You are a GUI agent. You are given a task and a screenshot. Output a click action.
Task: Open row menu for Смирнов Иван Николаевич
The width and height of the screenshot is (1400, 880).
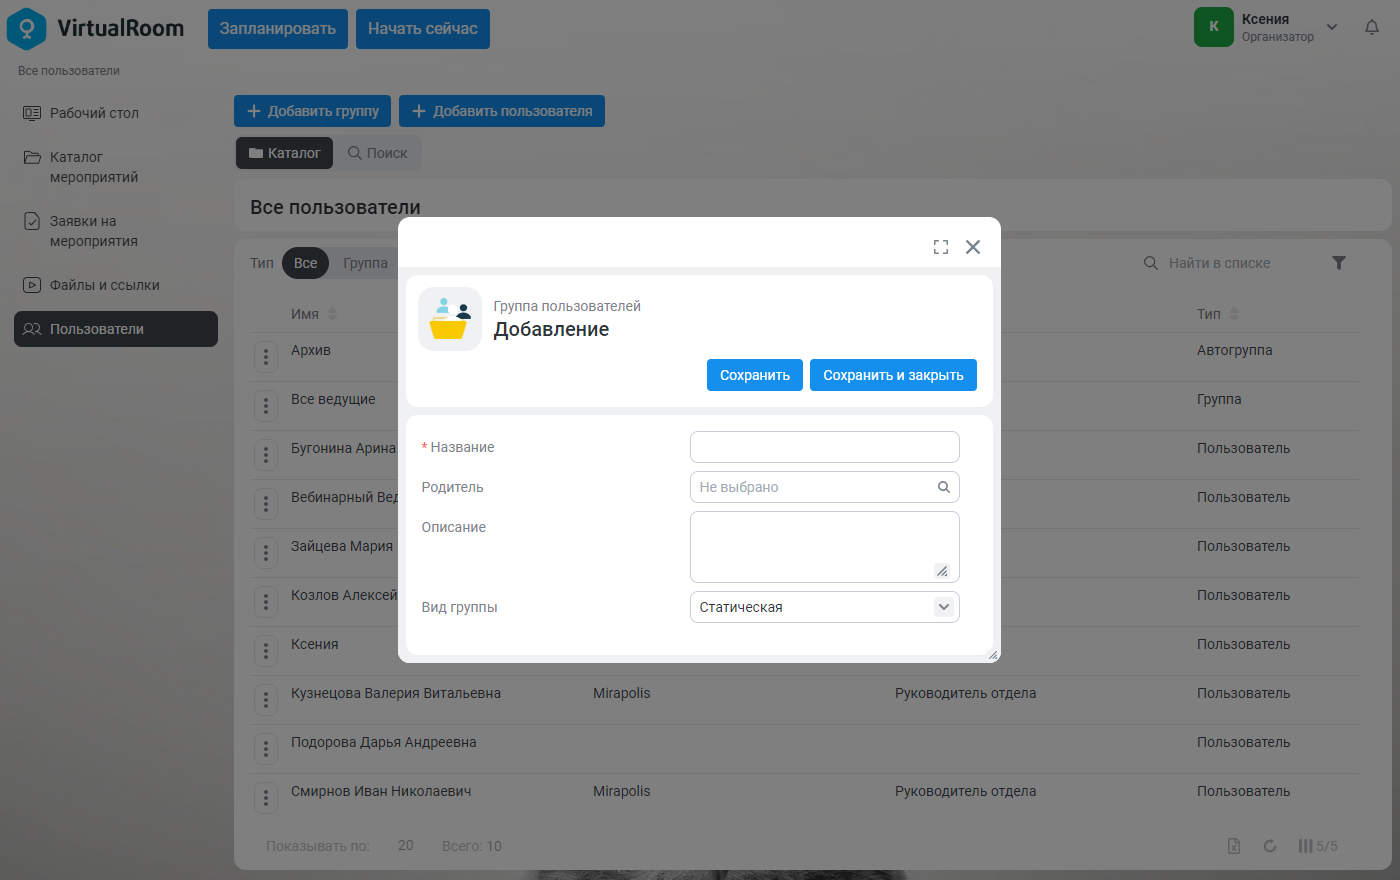tap(266, 798)
